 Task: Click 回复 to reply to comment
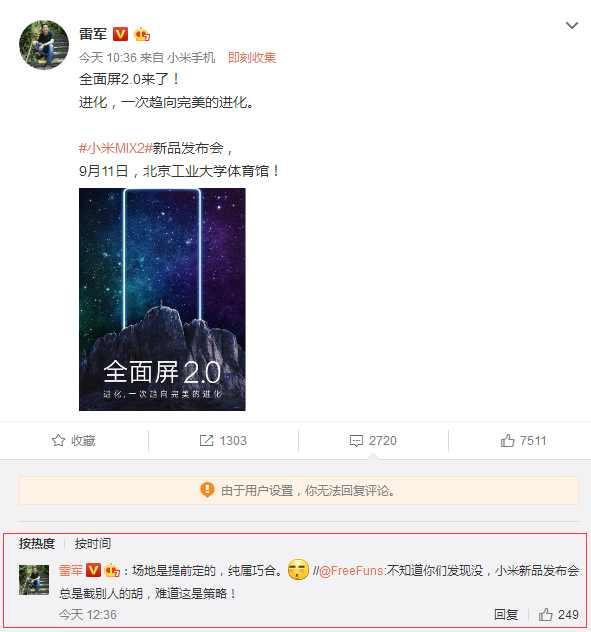(x=506, y=615)
